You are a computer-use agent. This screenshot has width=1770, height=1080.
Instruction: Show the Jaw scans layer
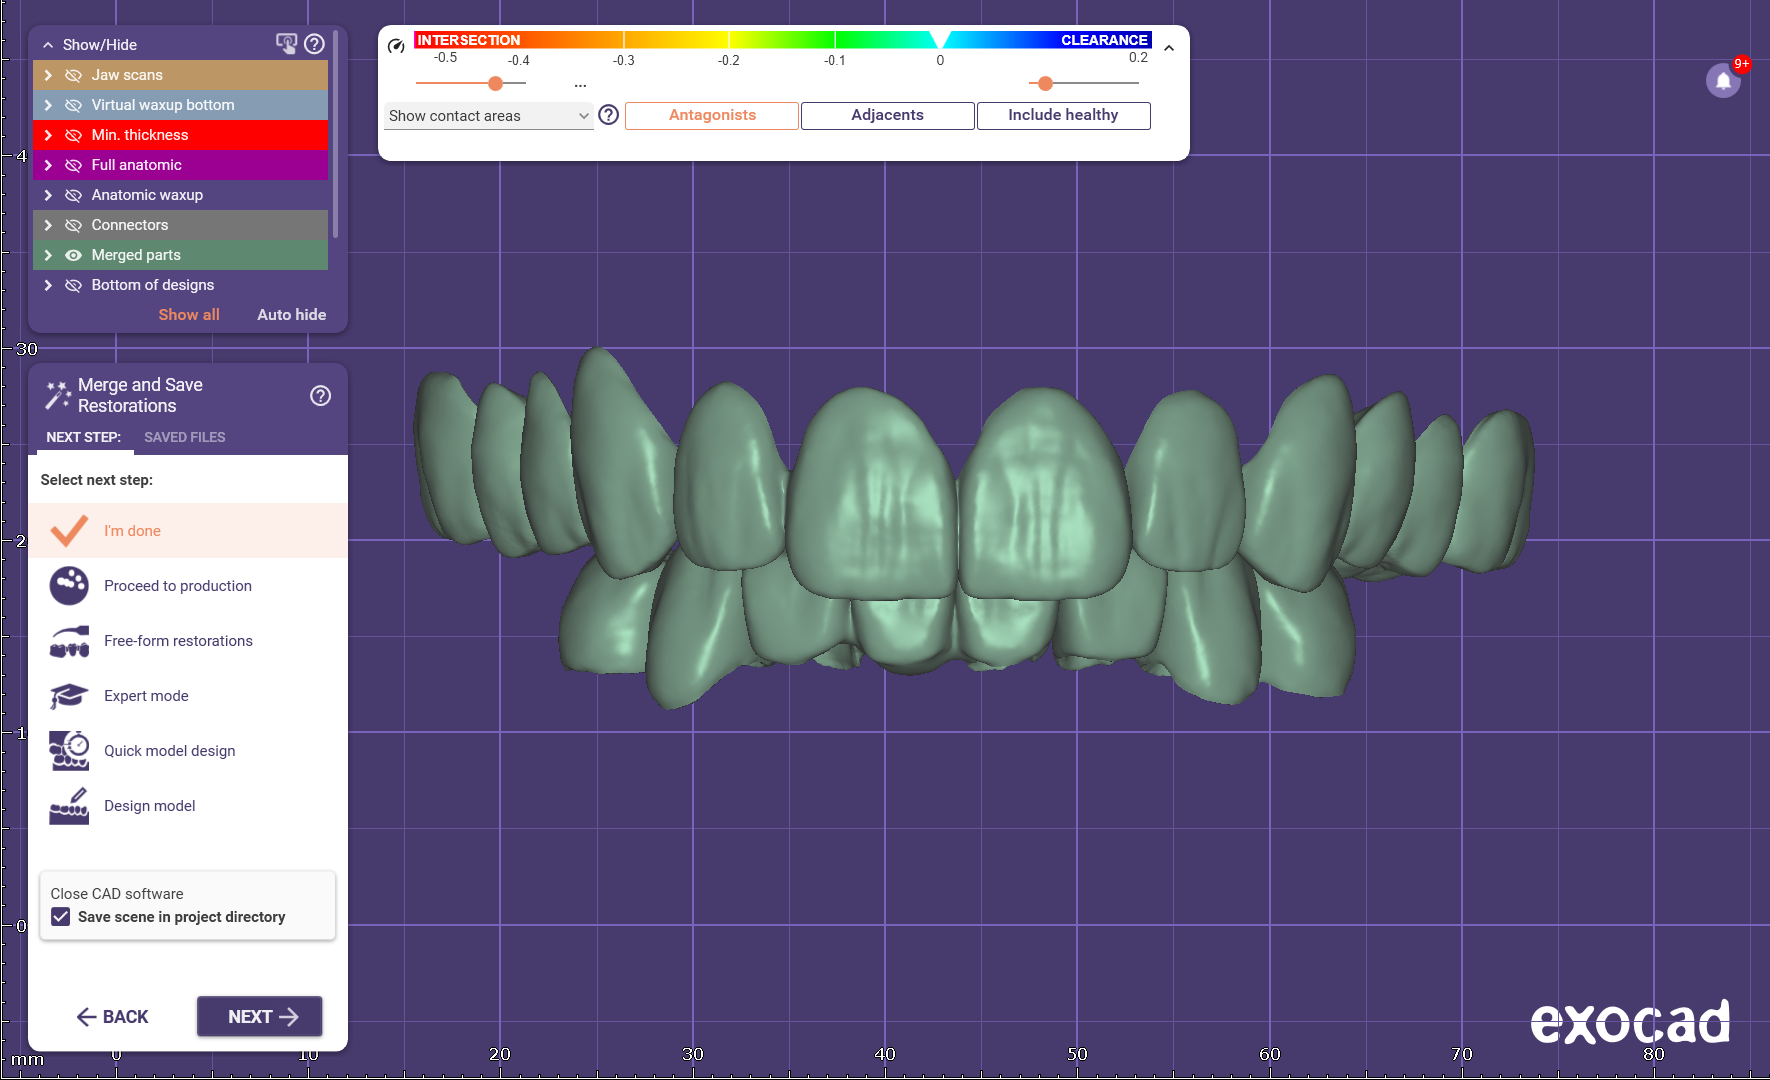tap(73, 75)
